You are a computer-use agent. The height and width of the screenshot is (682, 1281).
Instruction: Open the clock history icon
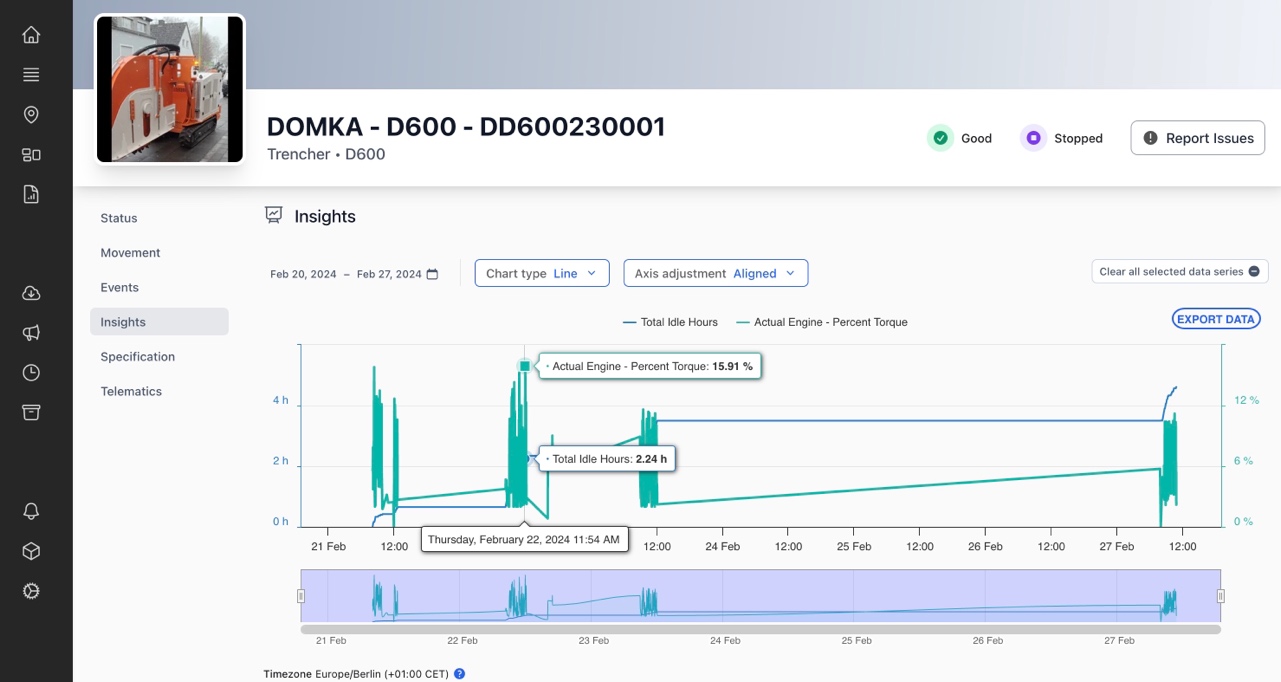[31, 373]
